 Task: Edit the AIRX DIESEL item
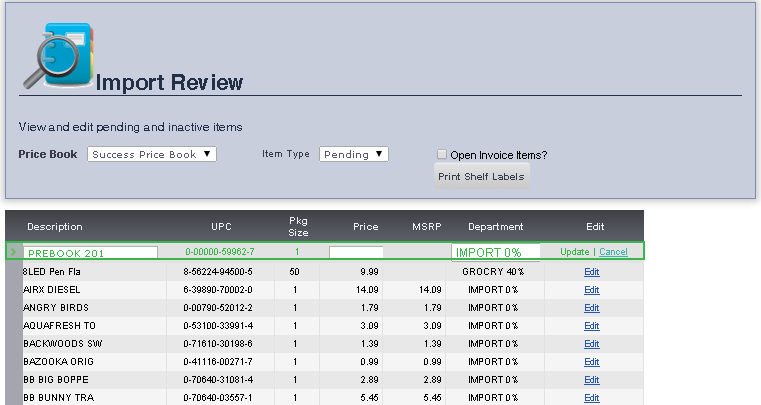pos(592,290)
